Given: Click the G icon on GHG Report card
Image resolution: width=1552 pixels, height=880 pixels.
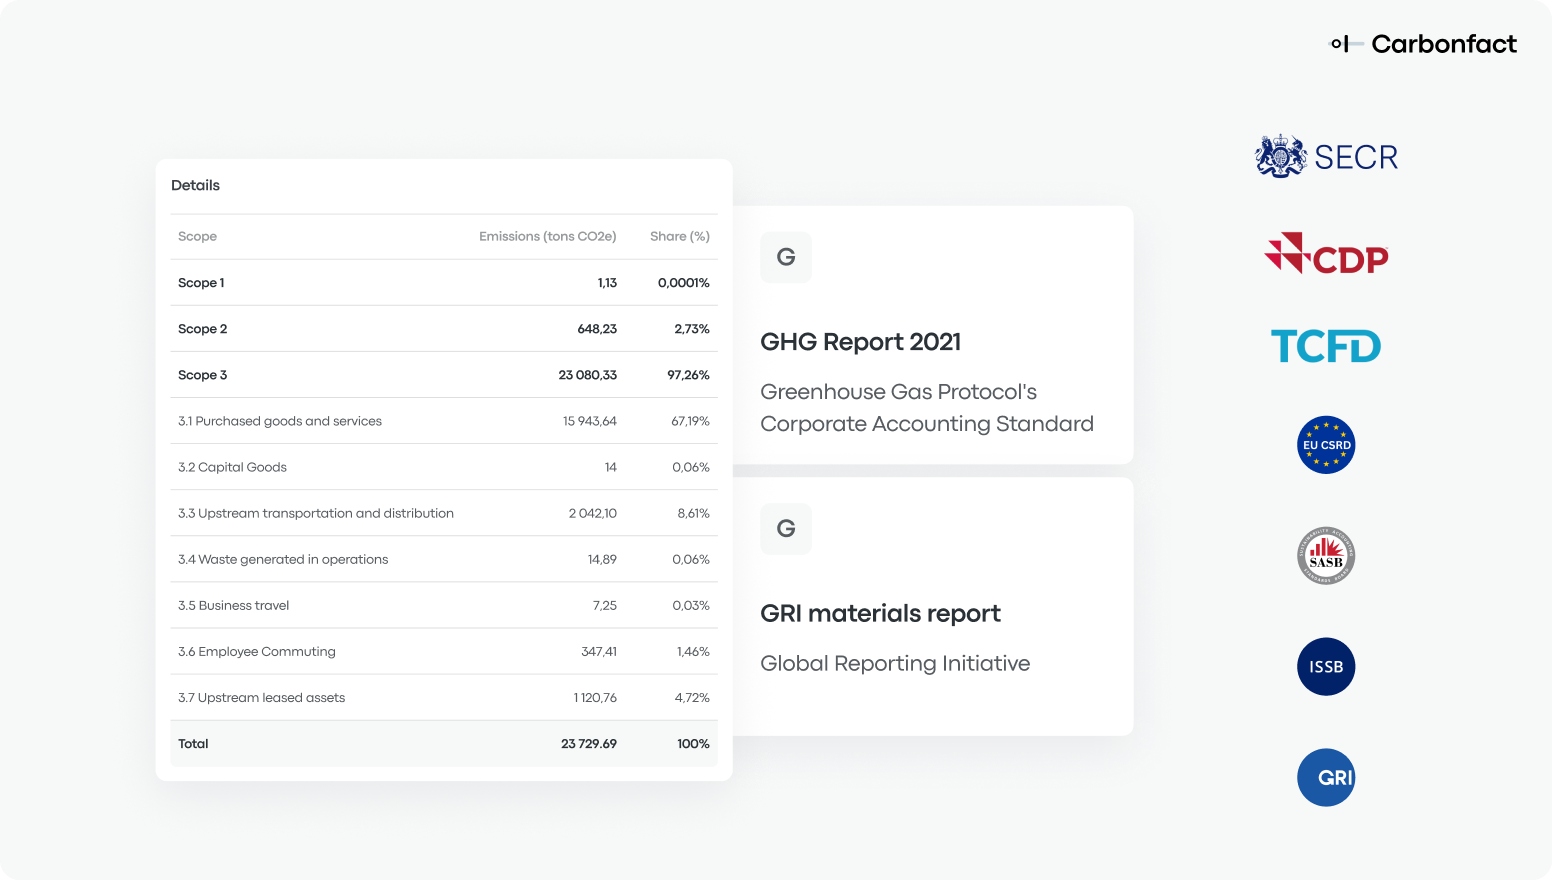Looking at the screenshot, I should [786, 257].
